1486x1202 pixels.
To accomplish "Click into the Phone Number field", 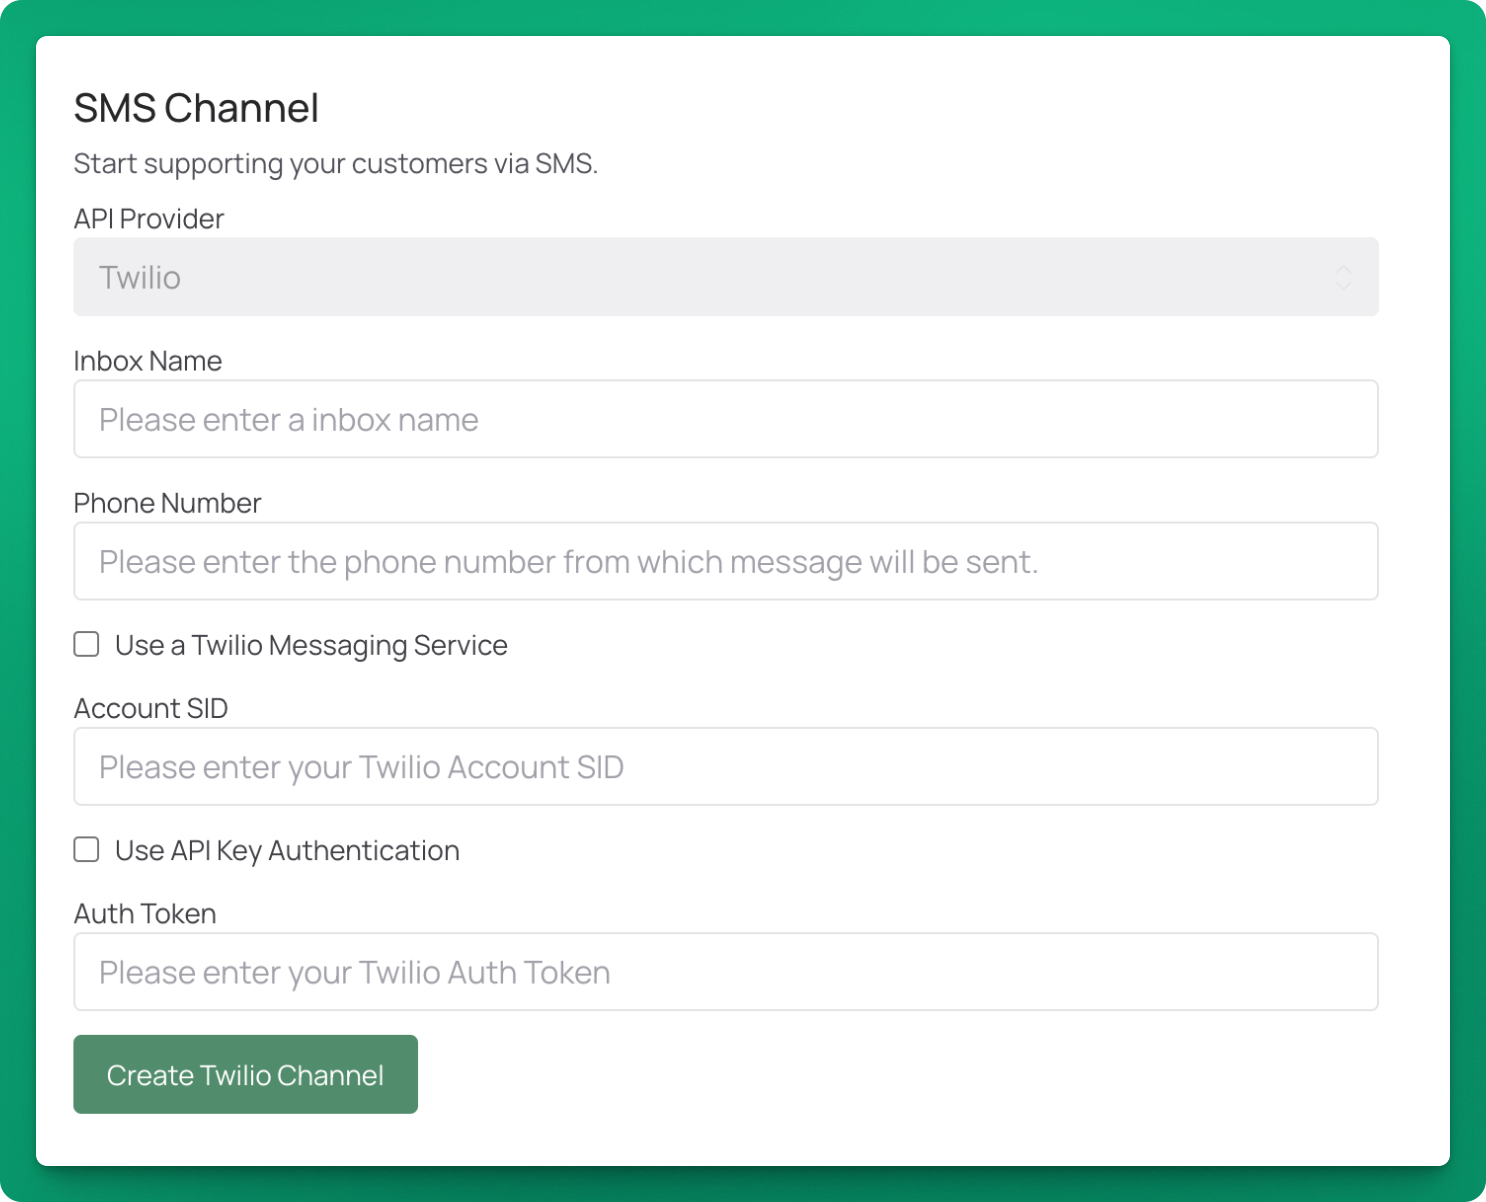I will click(726, 561).
